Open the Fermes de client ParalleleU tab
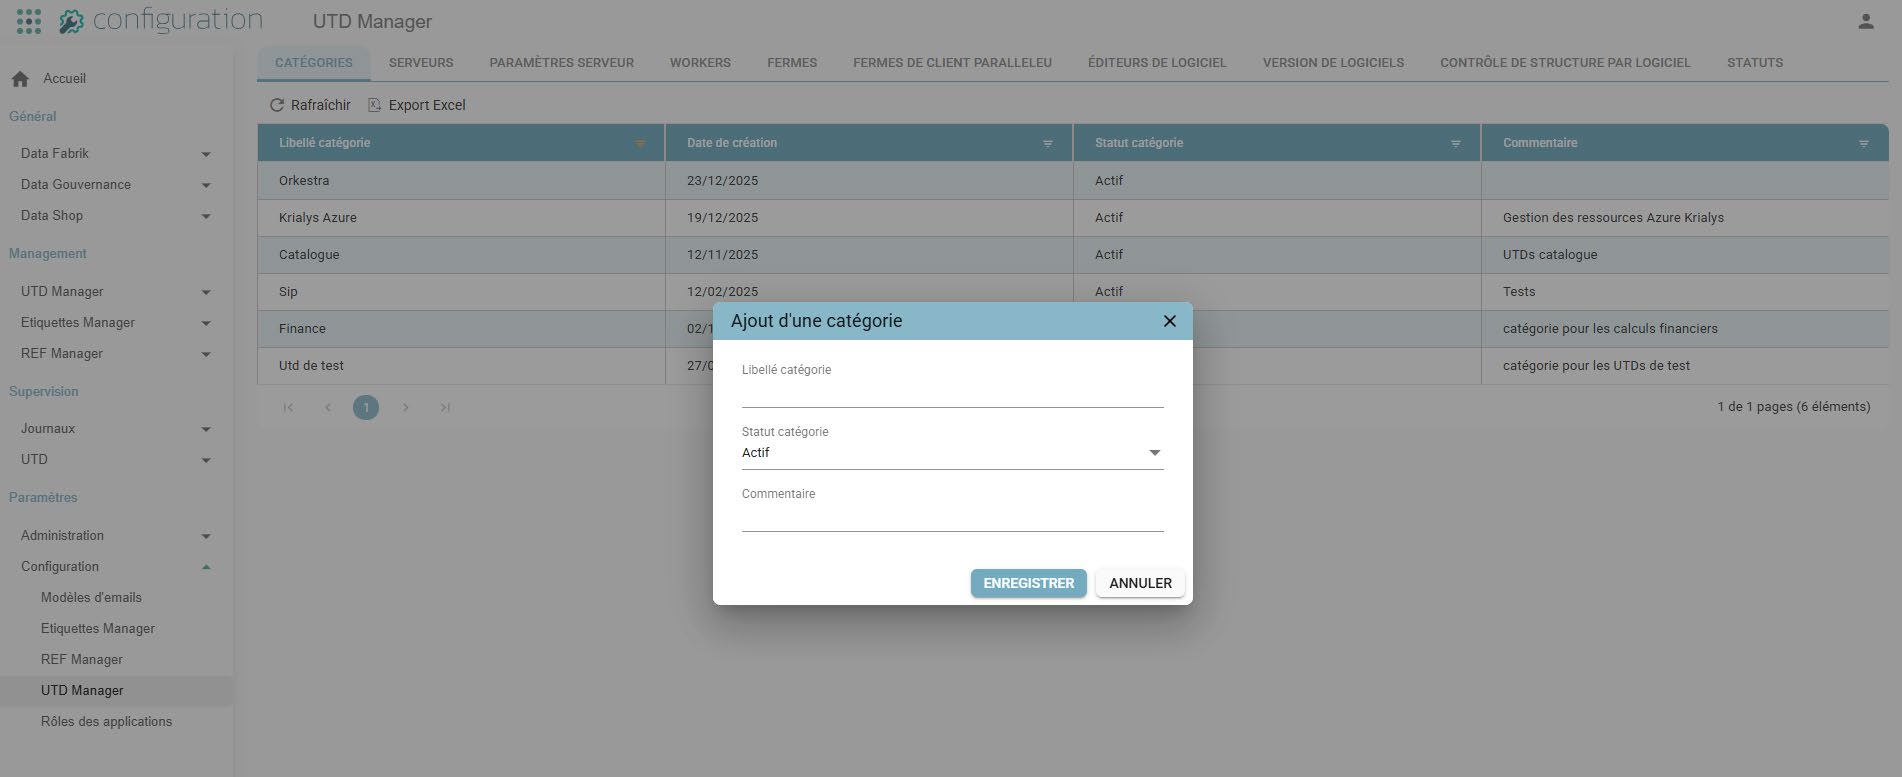The image size is (1902, 777). pyautogui.click(x=952, y=62)
